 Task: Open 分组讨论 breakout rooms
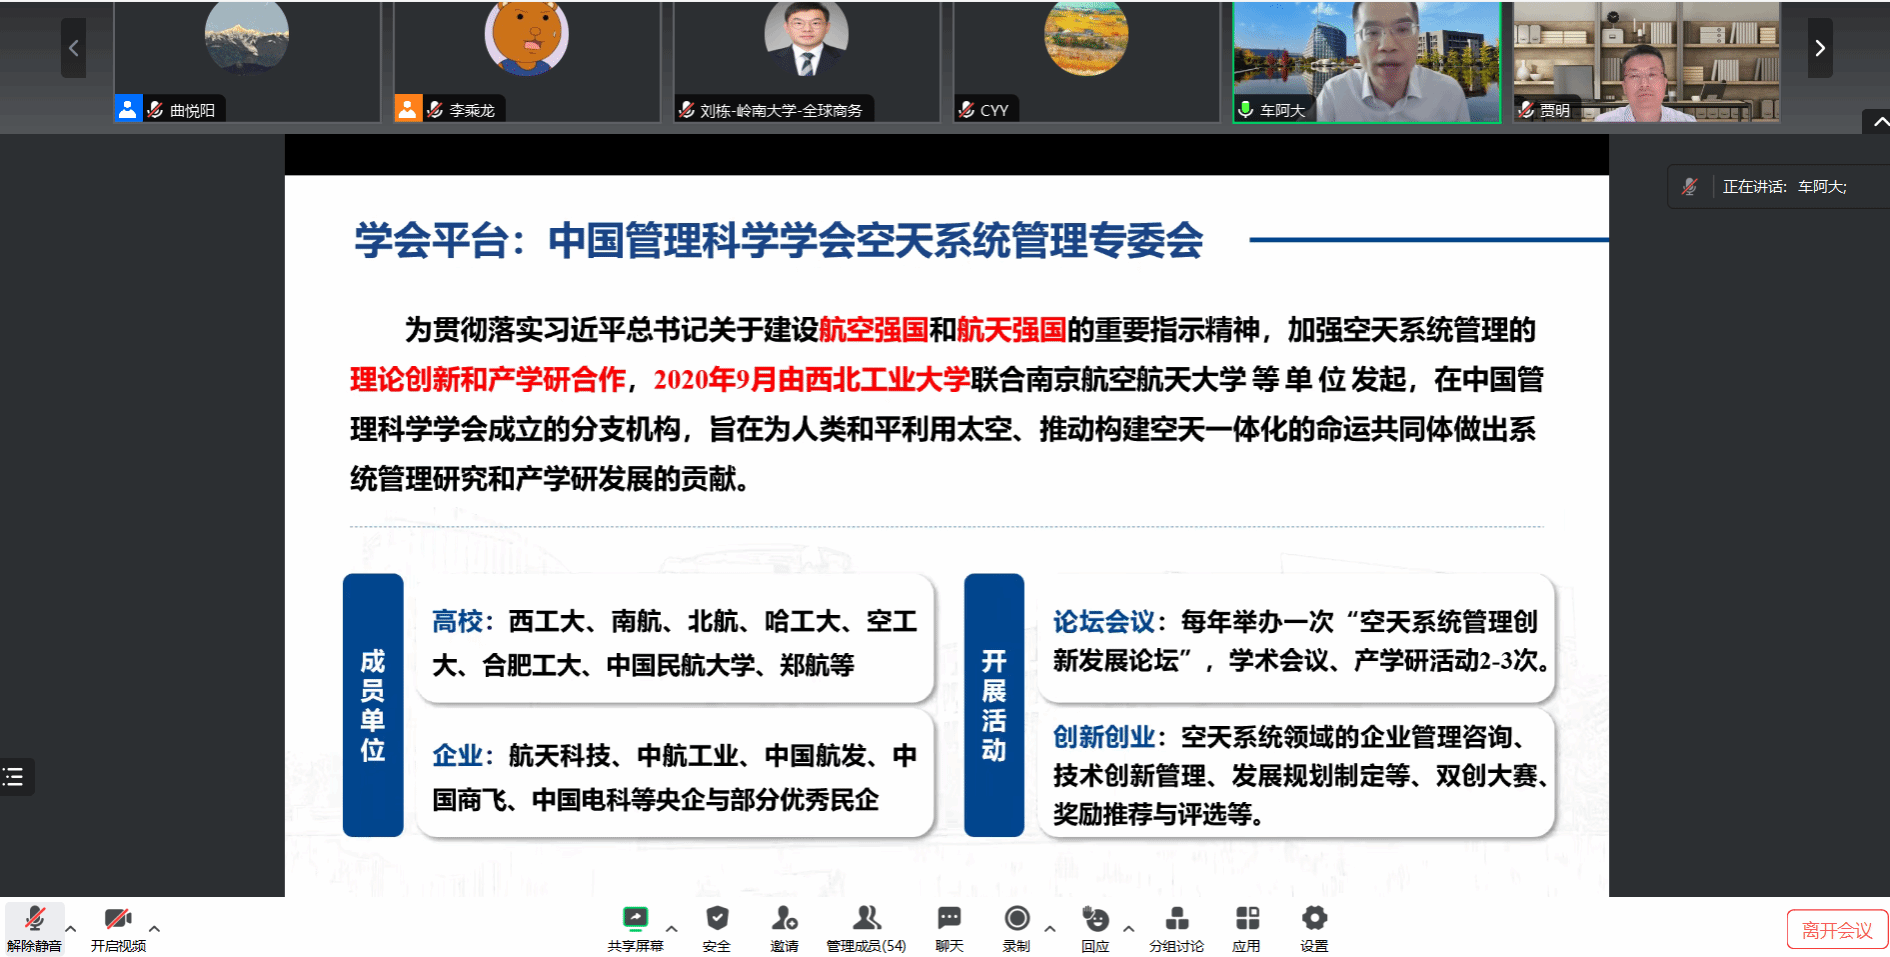click(1176, 919)
